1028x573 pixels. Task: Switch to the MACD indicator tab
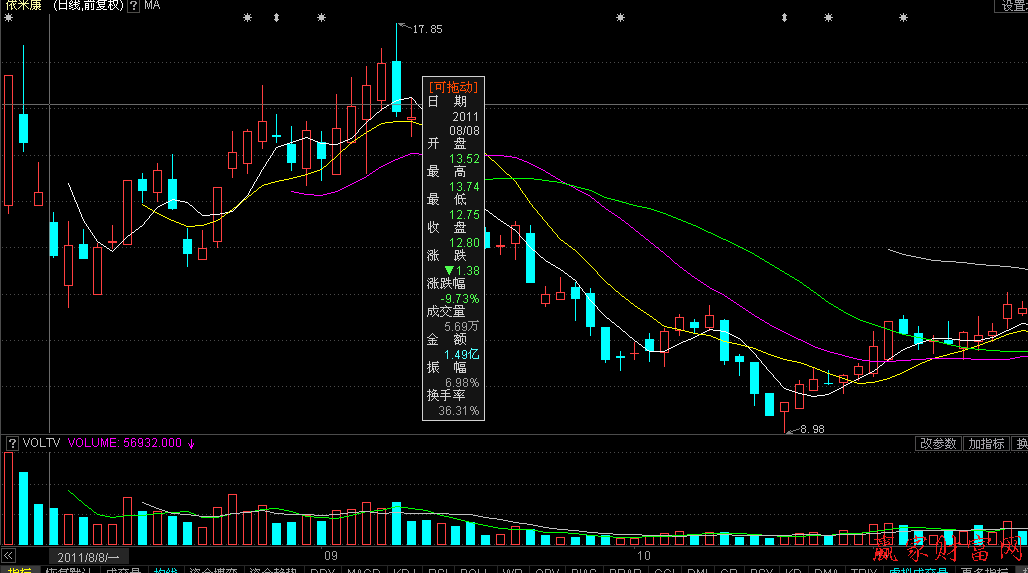362,571
